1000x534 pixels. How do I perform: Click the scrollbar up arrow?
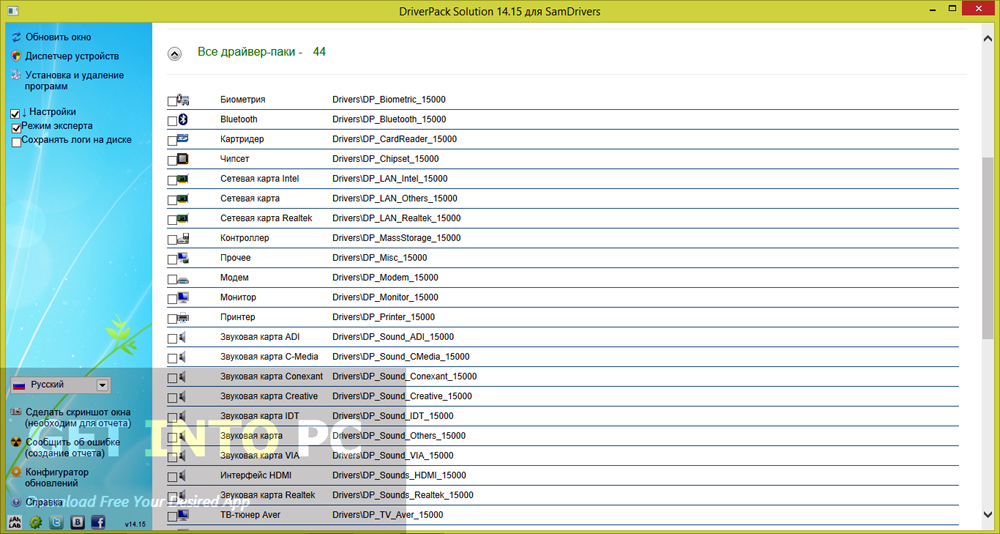[987, 38]
